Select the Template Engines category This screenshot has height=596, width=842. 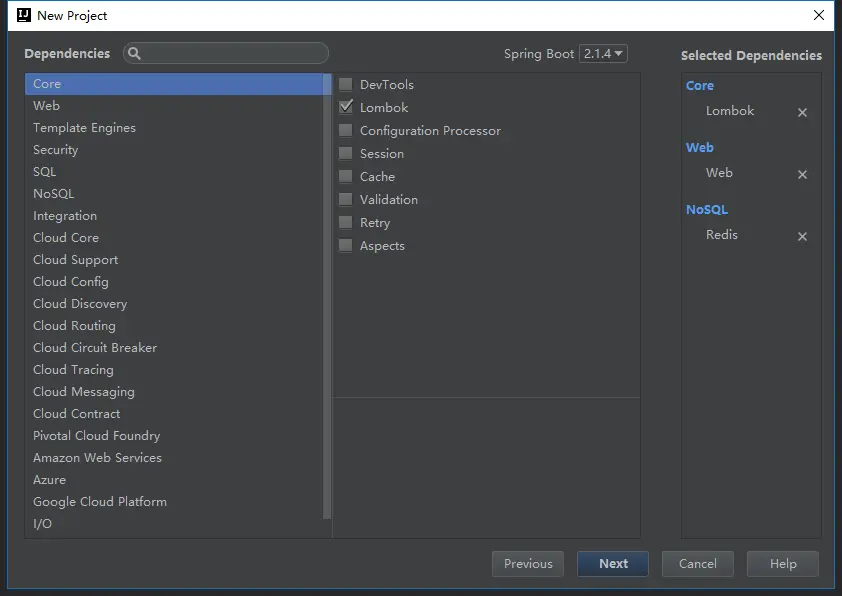[x=174, y=128]
